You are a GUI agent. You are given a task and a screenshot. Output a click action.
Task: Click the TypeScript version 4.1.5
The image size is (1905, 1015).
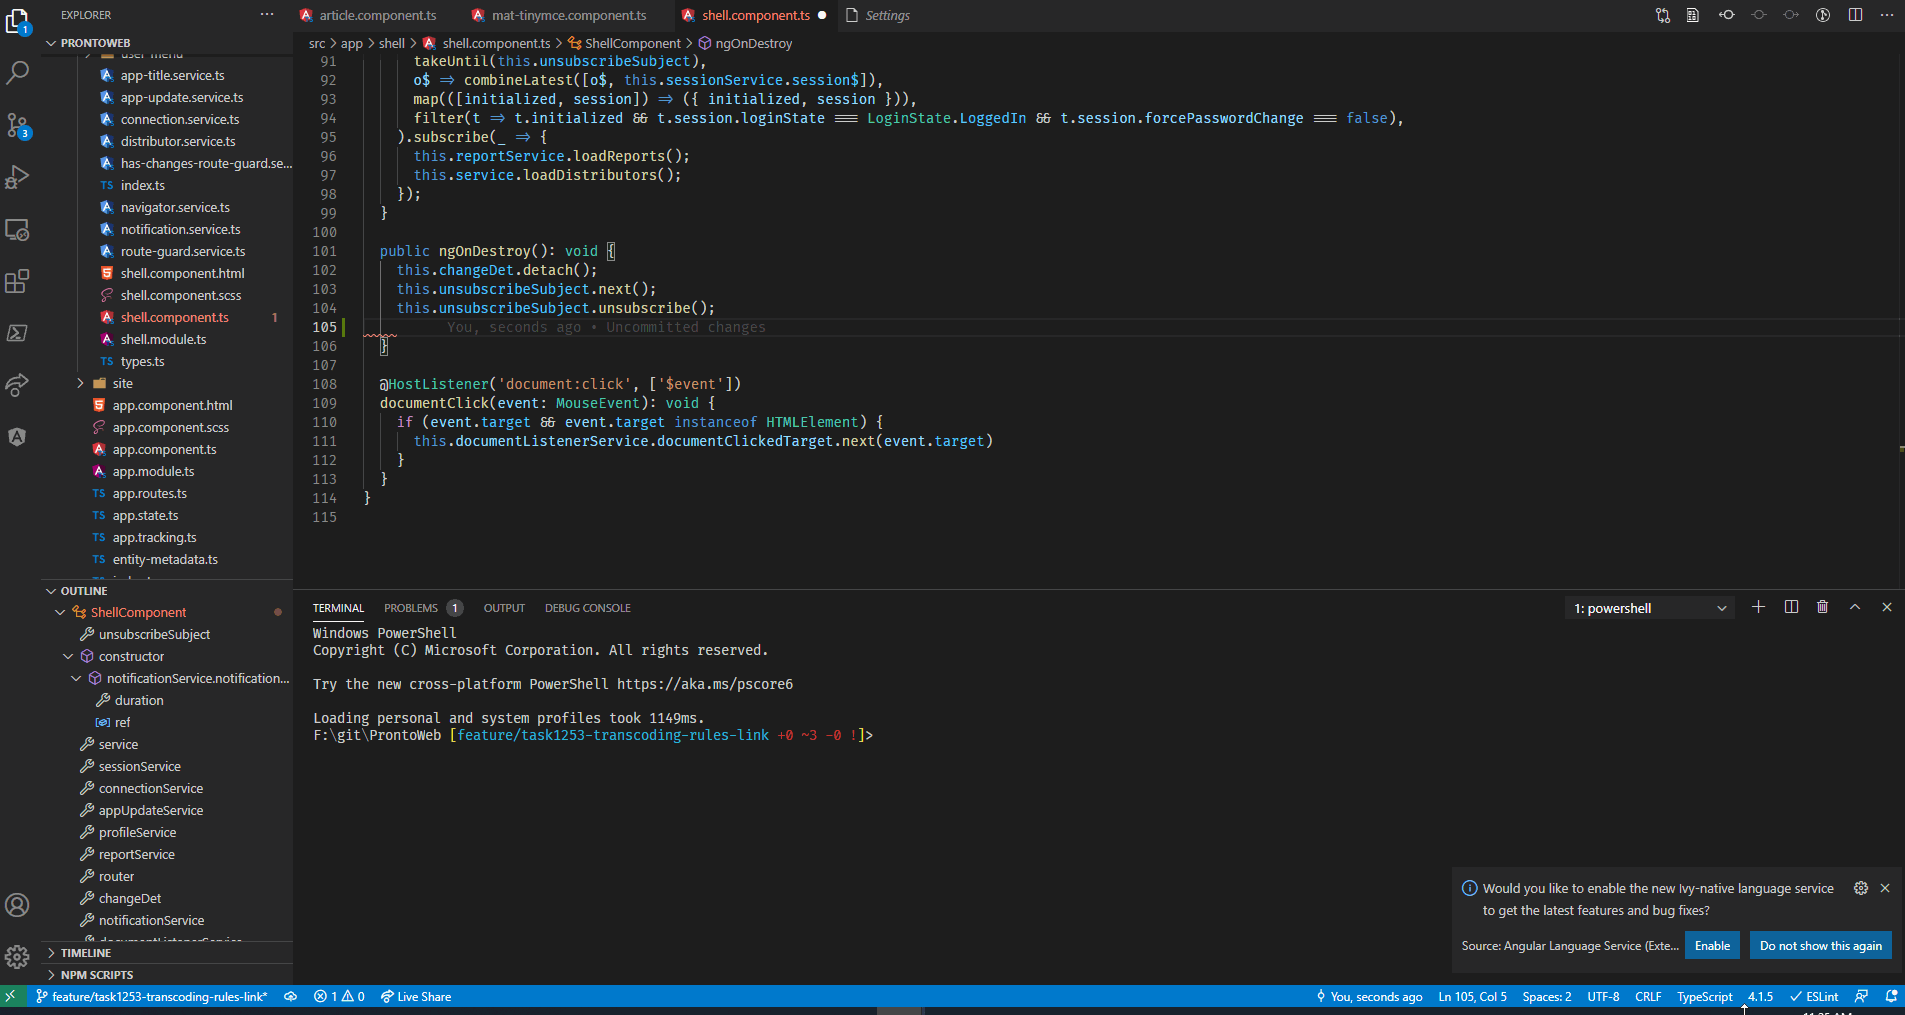tap(1760, 997)
